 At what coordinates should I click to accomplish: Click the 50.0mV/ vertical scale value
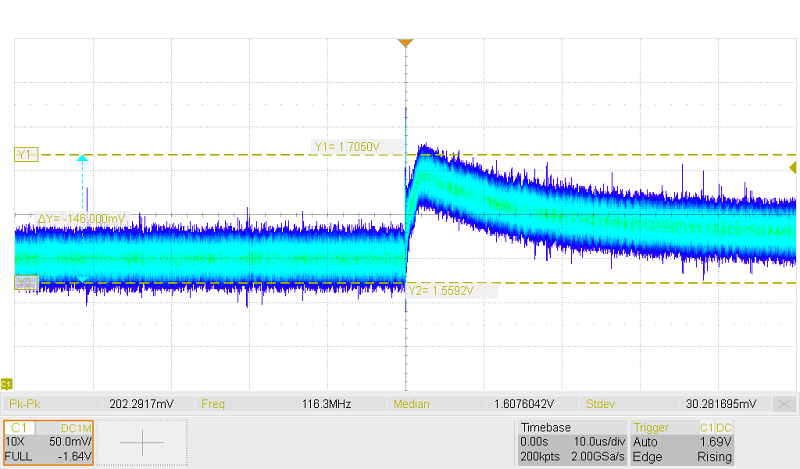[x=70, y=441]
